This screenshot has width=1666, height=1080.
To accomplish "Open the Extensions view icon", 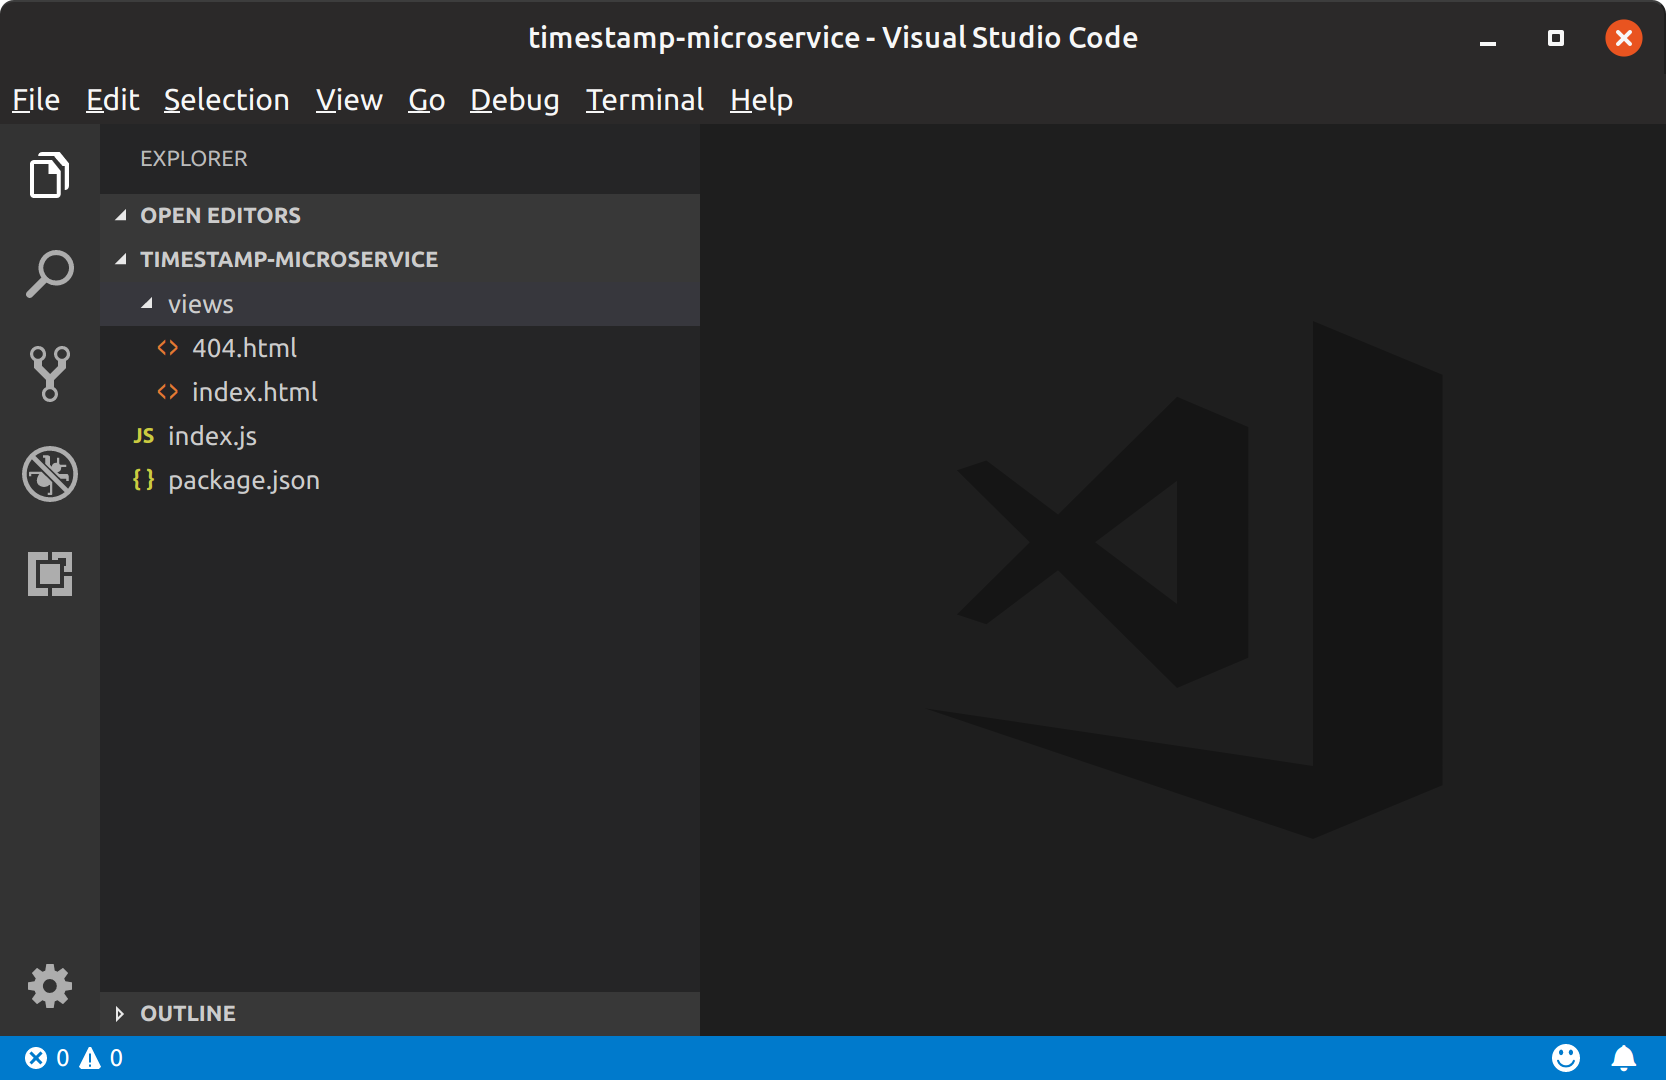I will coord(49,574).
